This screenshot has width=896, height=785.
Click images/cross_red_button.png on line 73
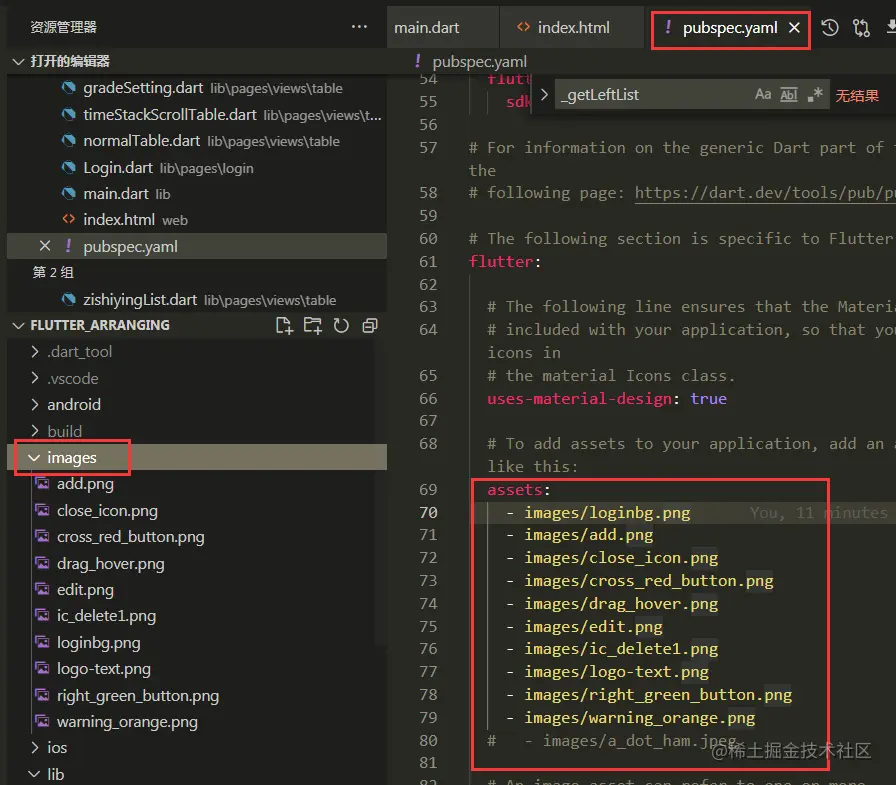pos(649,580)
